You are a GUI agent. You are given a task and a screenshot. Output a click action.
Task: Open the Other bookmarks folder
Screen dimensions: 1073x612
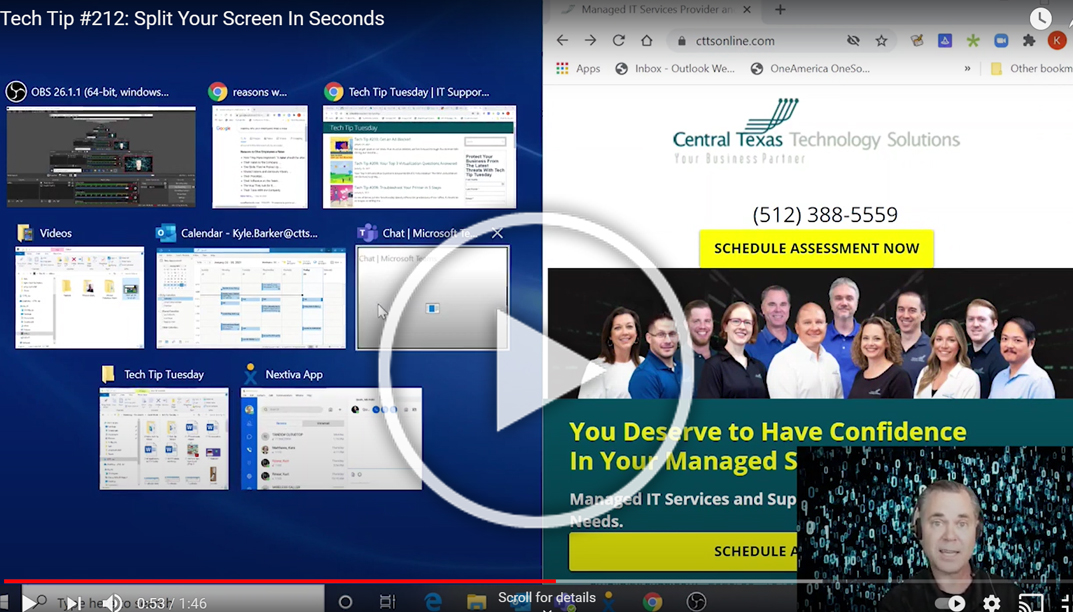tap(1031, 68)
